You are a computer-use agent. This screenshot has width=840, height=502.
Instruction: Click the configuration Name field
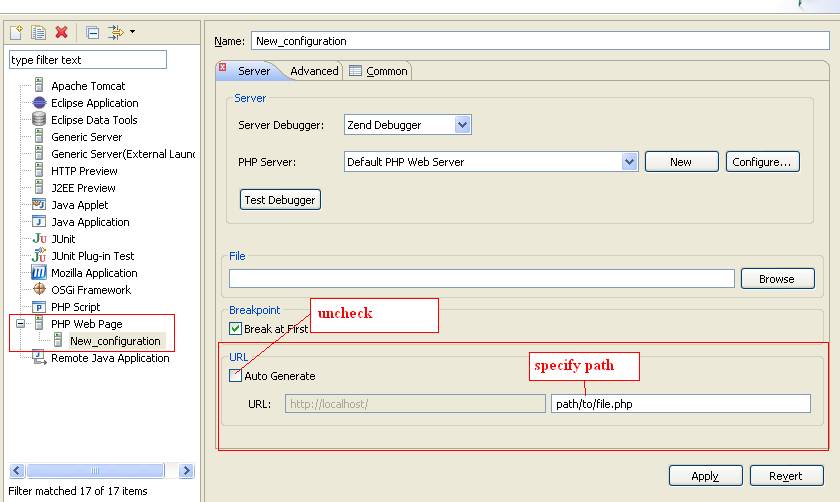point(540,41)
